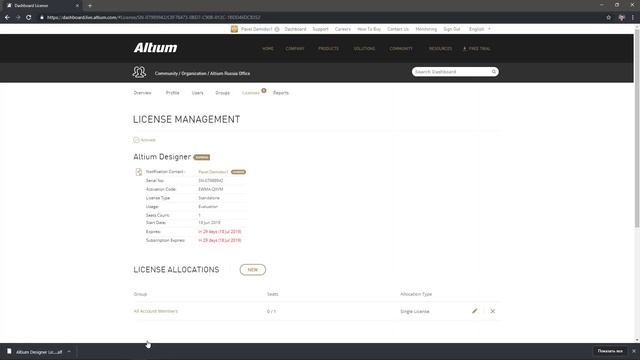Click the Activate circle icon
Viewport: 640px width, 360px height.
click(x=136, y=140)
